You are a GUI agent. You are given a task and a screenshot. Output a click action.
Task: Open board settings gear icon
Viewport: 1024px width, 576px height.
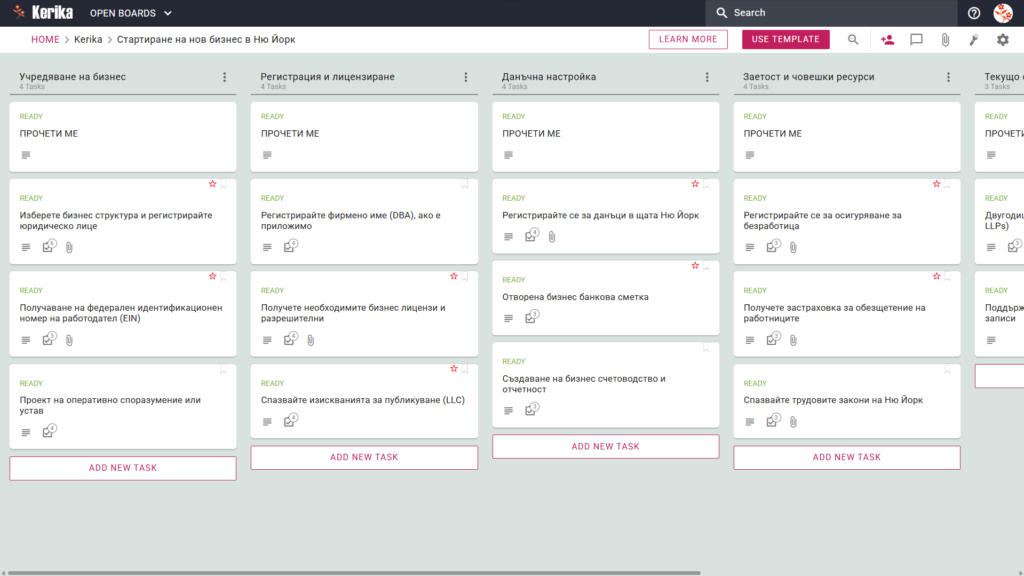(x=1002, y=40)
